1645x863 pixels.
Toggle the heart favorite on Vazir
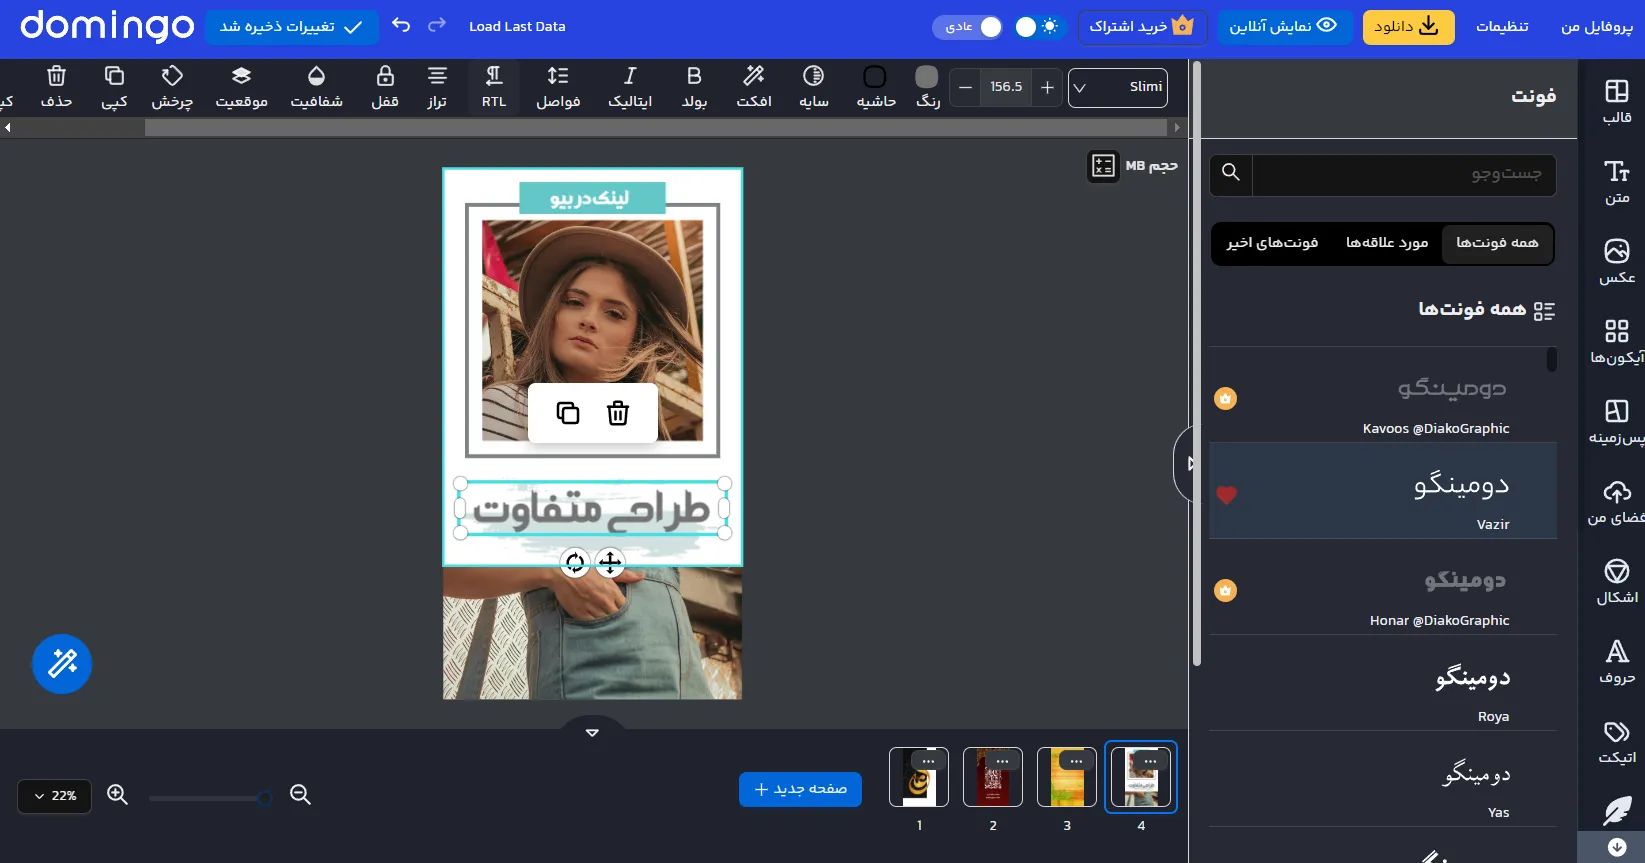click(x=1226, y=495)
